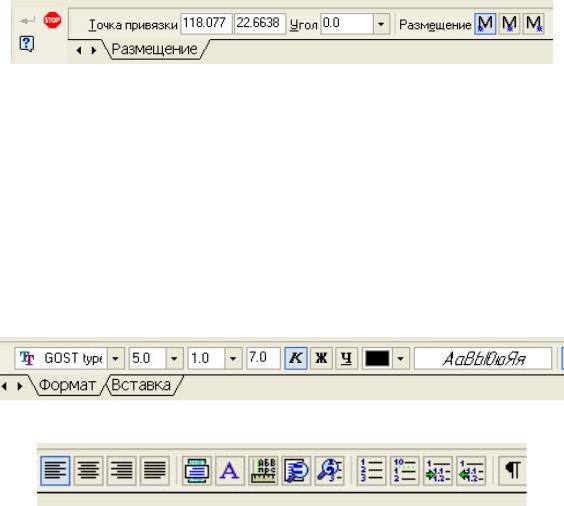Click the 10-1-2 numbering list icon
The height and width of the screenshot is (506, 564).
click(x=404, y=470)
